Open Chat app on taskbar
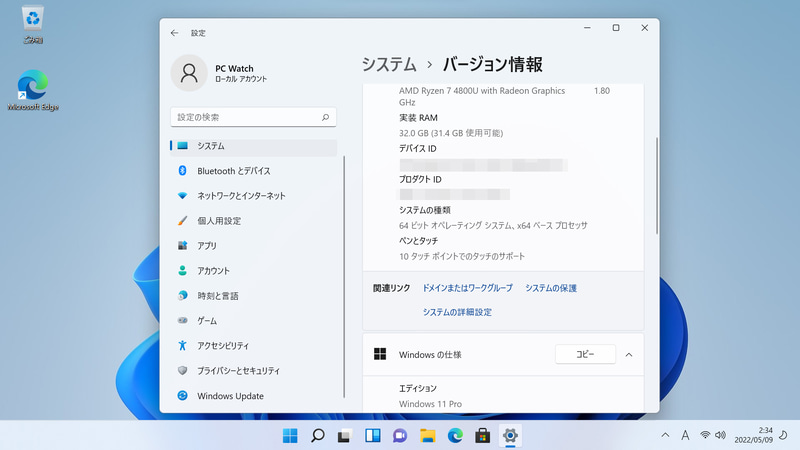Viewport: 800px width, 450px height. [x=401, y=436]
